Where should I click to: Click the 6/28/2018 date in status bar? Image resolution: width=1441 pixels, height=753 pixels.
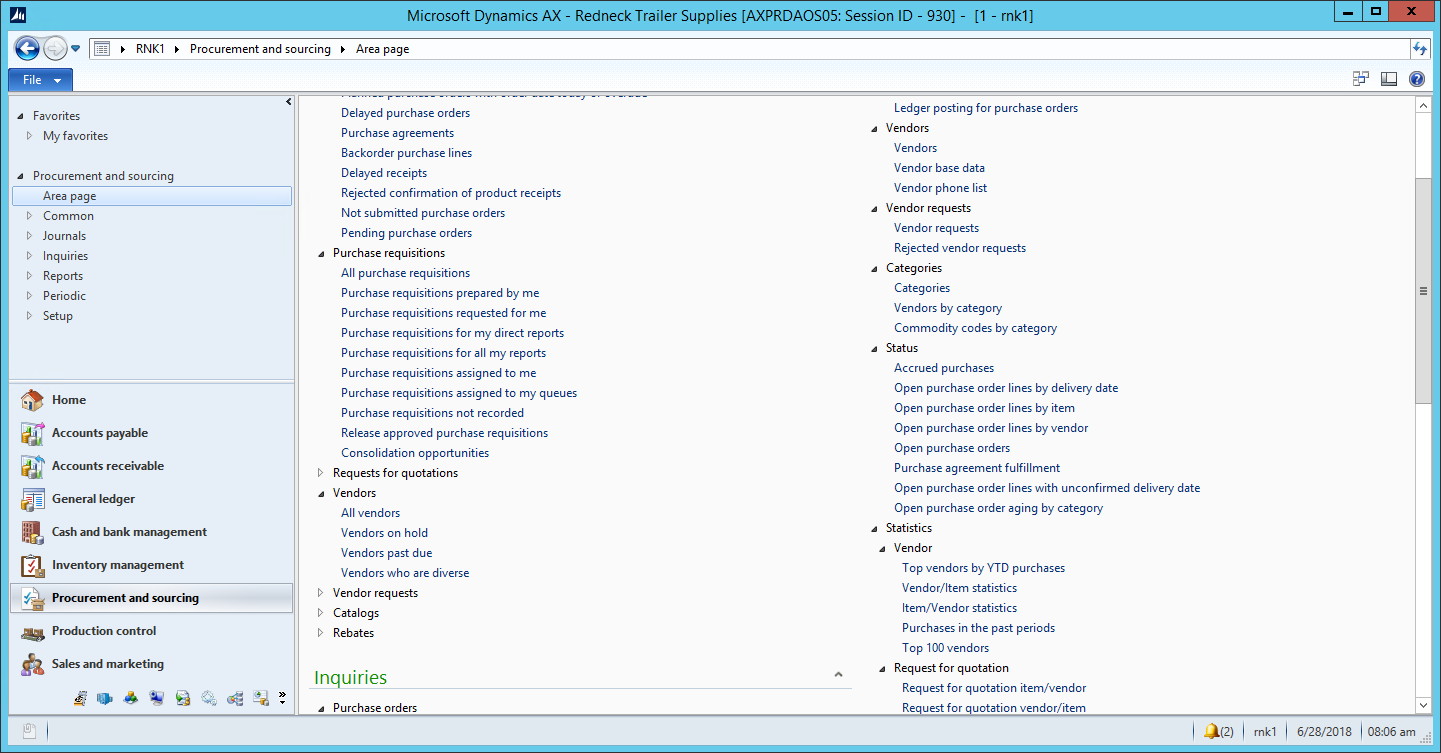pyautogui.click(x=1323, y=731)
